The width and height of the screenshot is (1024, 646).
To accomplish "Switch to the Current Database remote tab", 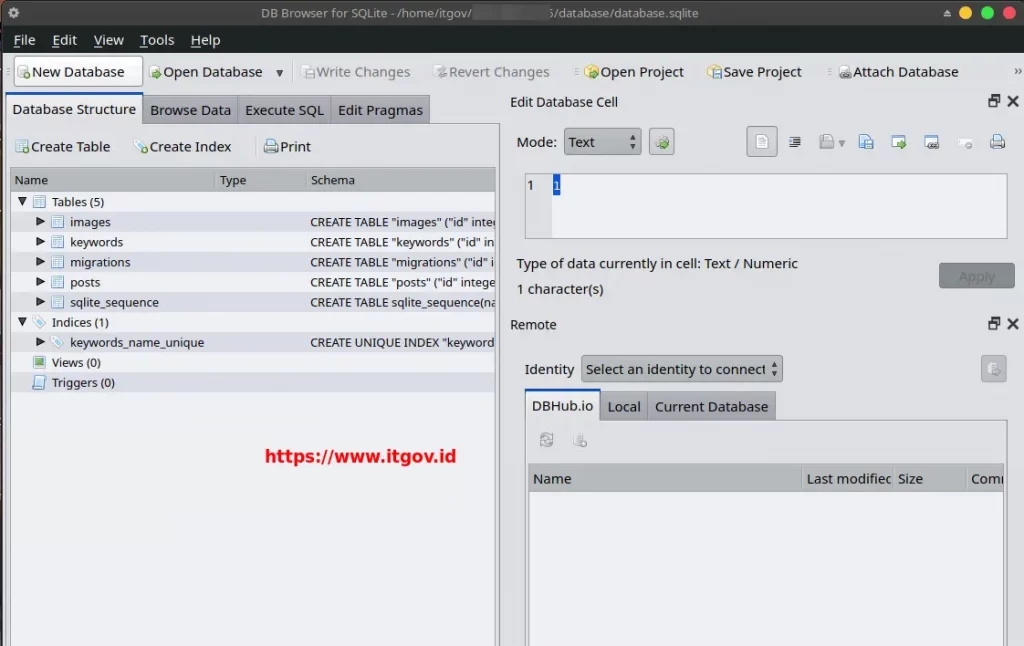I will click(x=711, y=406).
